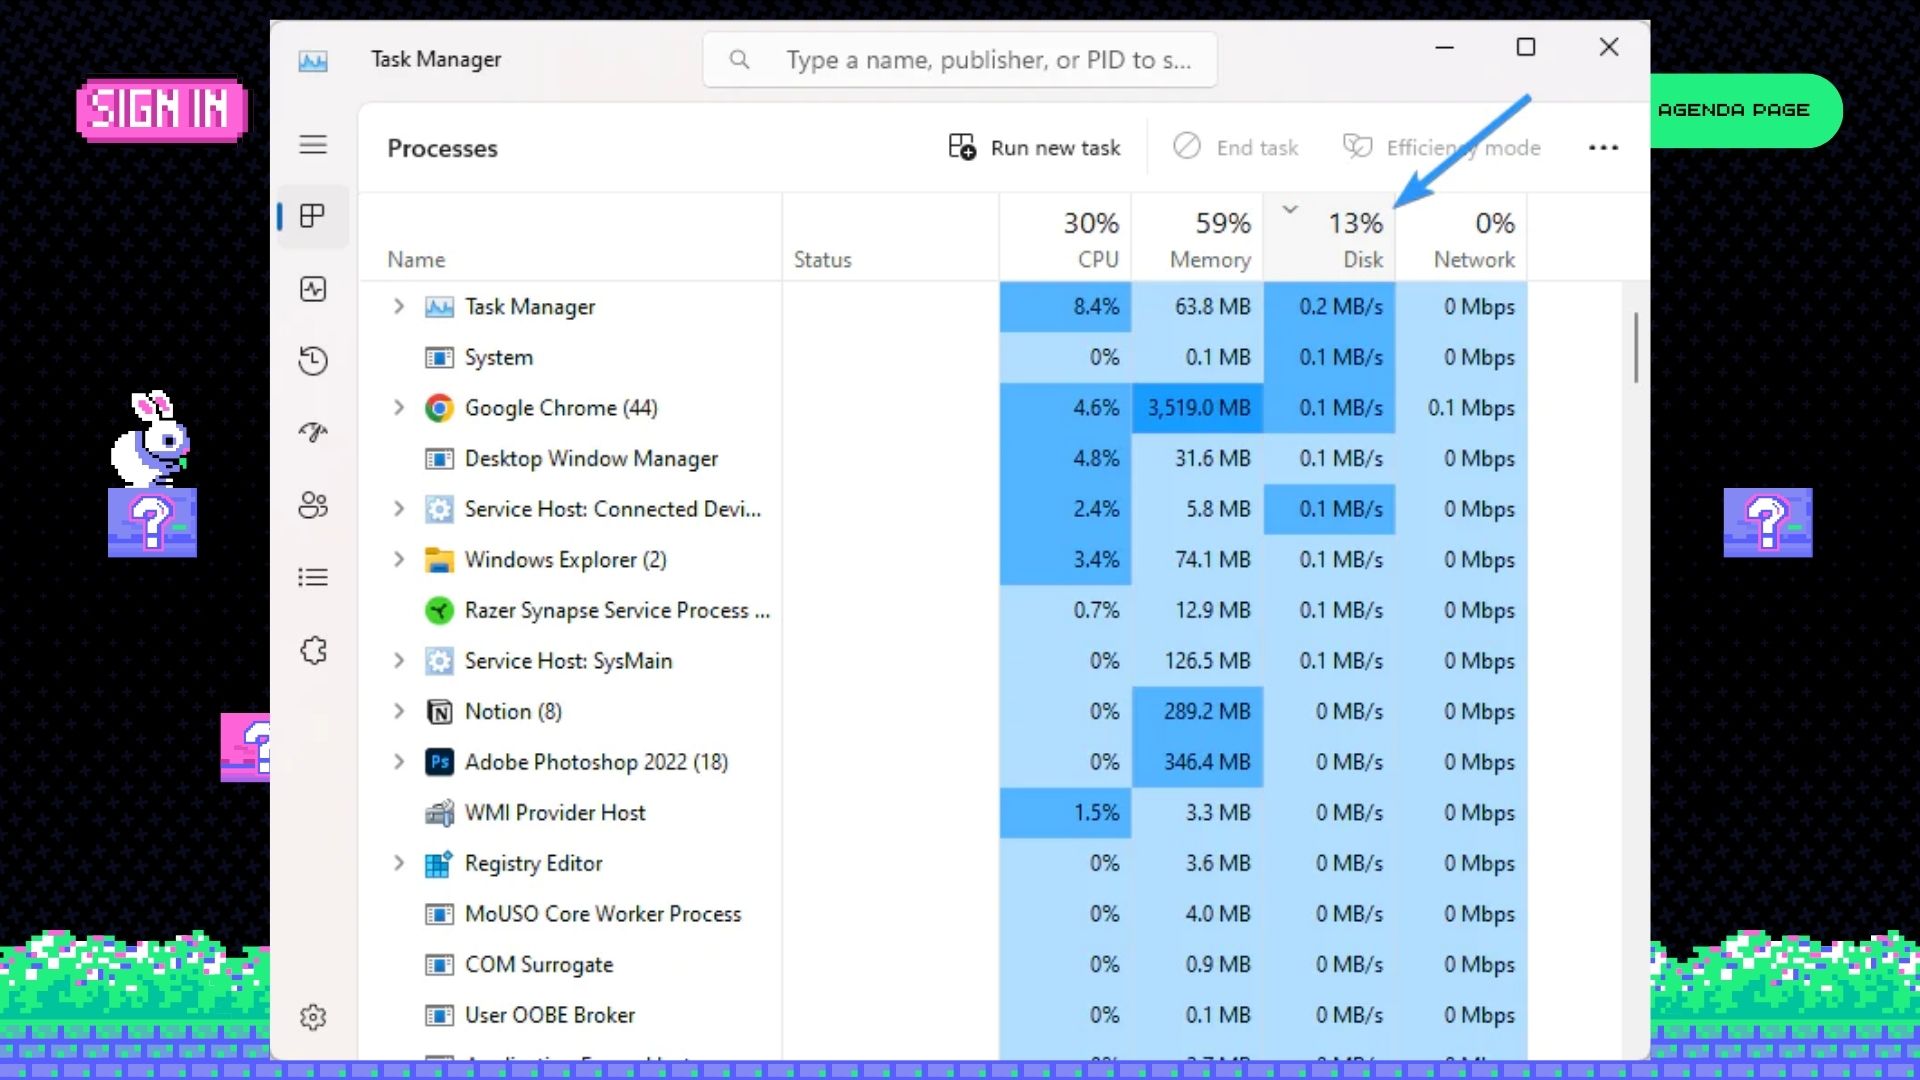Click the End task button

1236,148
